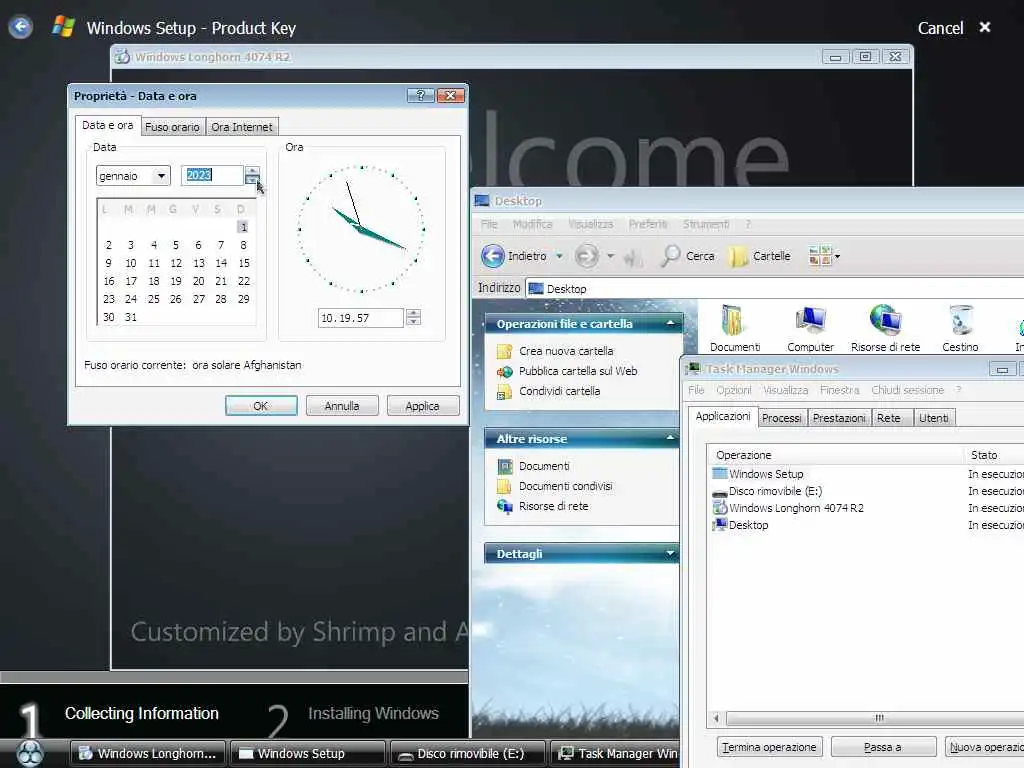This screenshot has width=1024, height=768.
Task: Switch to the Processi tab
Action: pyautogui.click(x=781, y=418)
